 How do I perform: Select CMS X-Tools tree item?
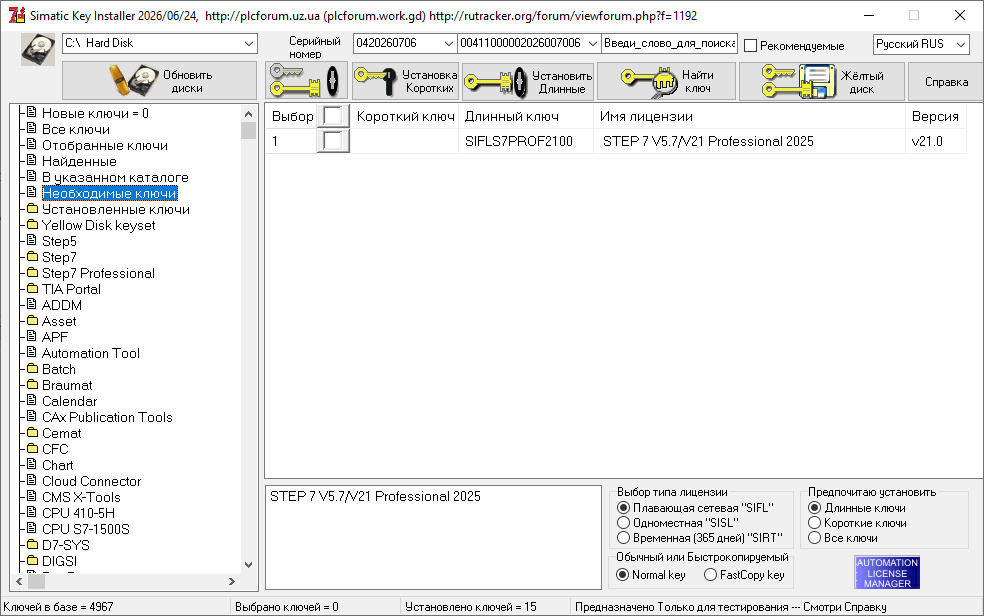tap(81, 497)
